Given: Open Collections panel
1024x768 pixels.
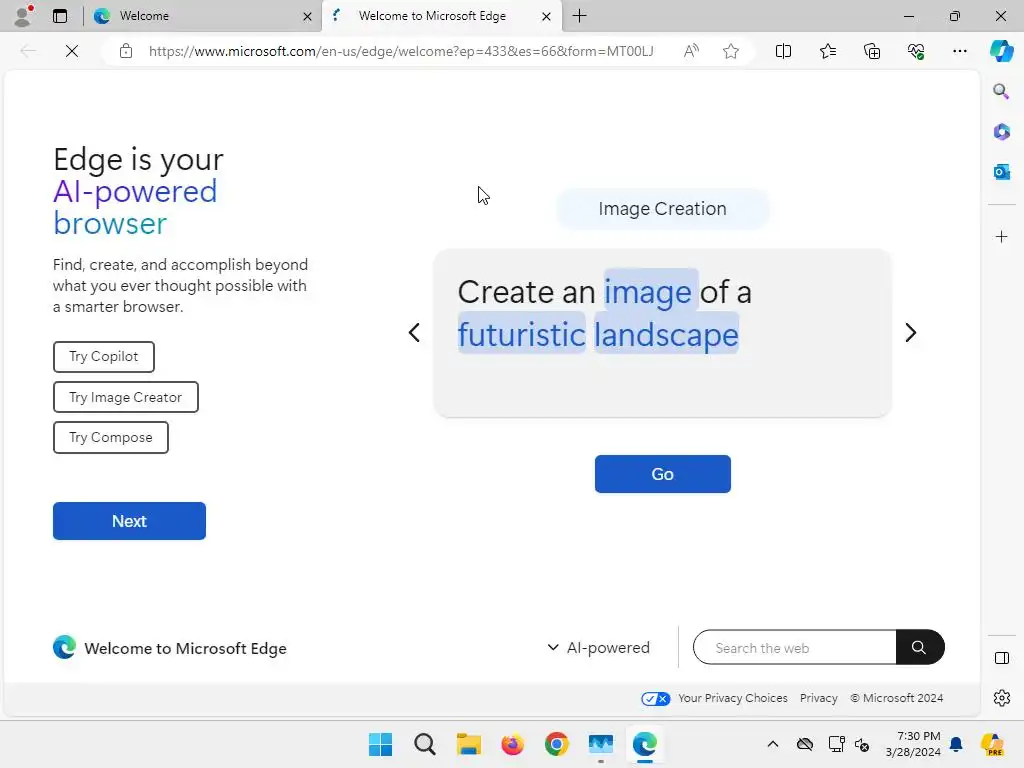Looking at the screenshot, I should [x=872, y=51].
